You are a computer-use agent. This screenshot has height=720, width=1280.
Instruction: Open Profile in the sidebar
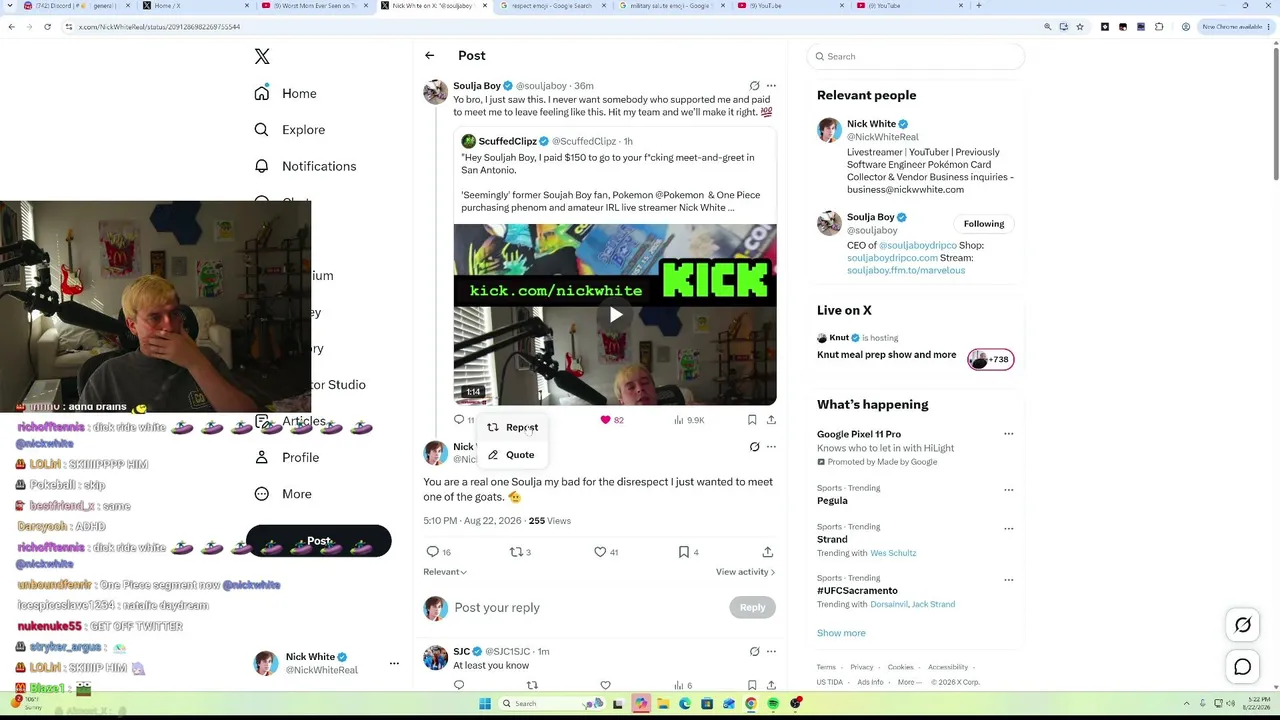287,458
